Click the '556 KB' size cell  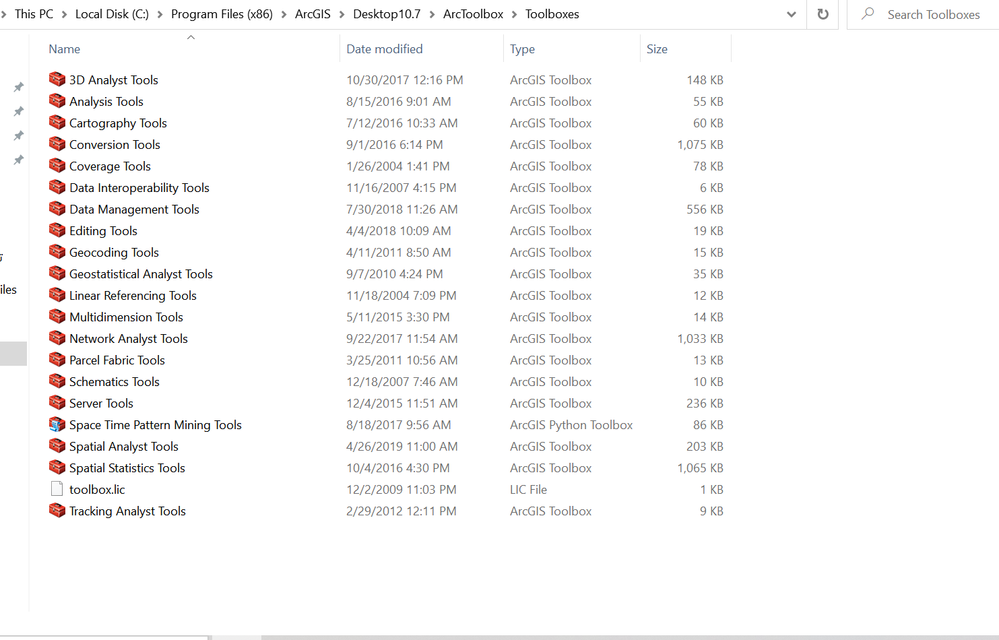705,209
